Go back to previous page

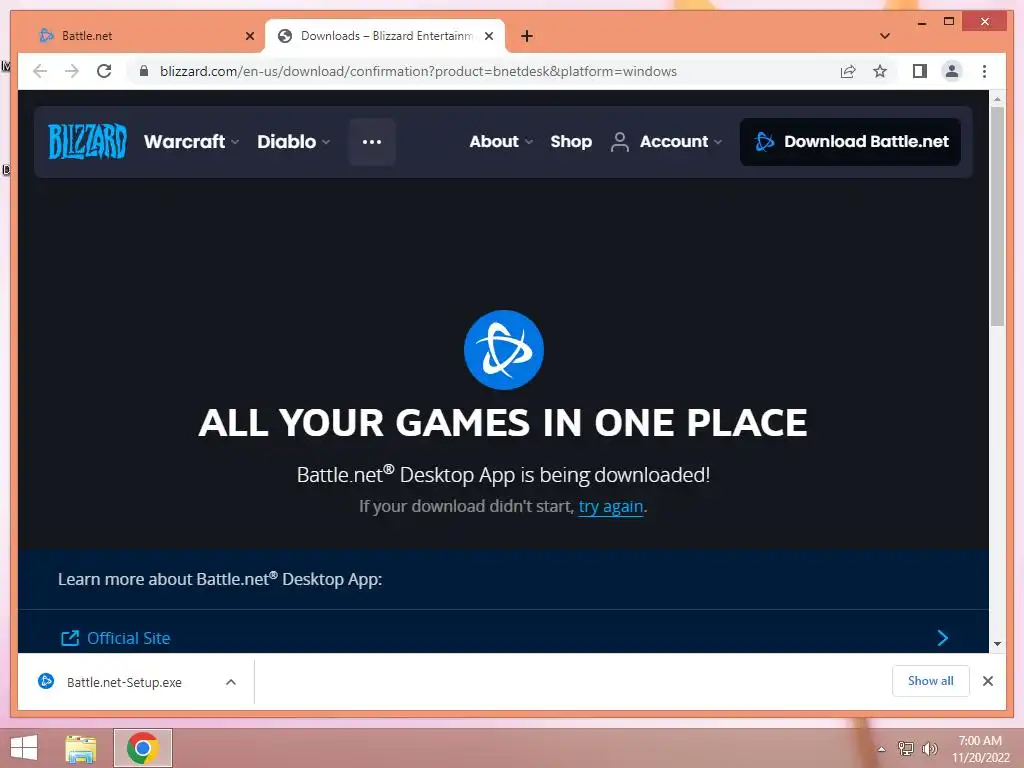[40, 71]
